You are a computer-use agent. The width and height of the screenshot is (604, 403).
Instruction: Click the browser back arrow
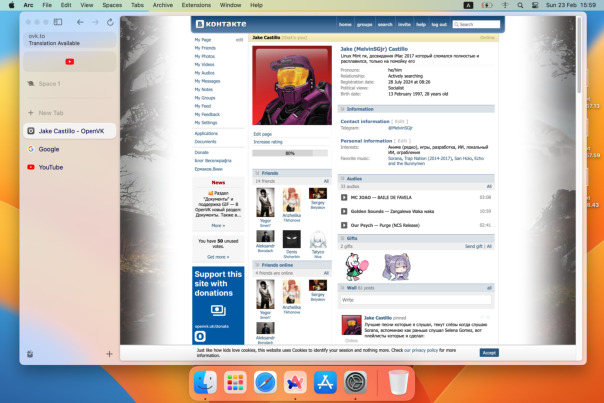coord(80,21)
